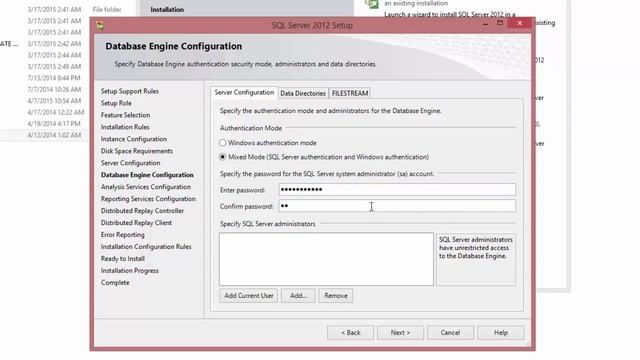The image size is (640, 360).
Task: Click Ready to Install step
Action: click(x=123, y=259)
